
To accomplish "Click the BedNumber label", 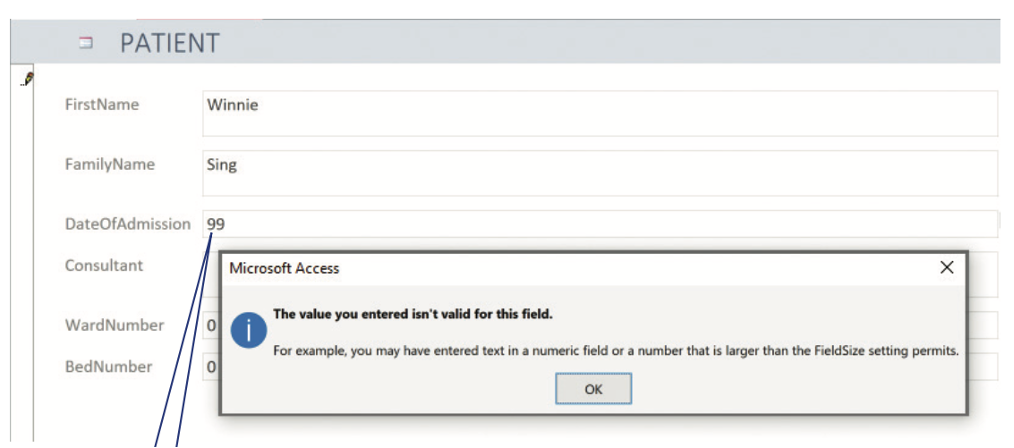I will pyautogui.click(x=109, y=367).
